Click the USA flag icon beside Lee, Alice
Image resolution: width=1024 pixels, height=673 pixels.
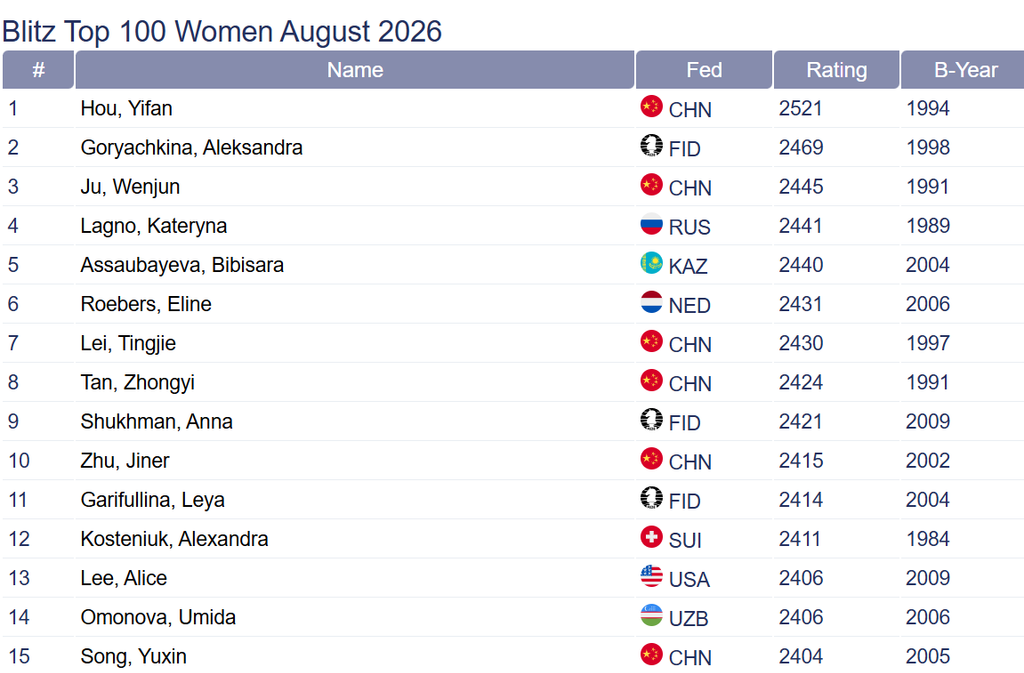click(x=651, y=576)
